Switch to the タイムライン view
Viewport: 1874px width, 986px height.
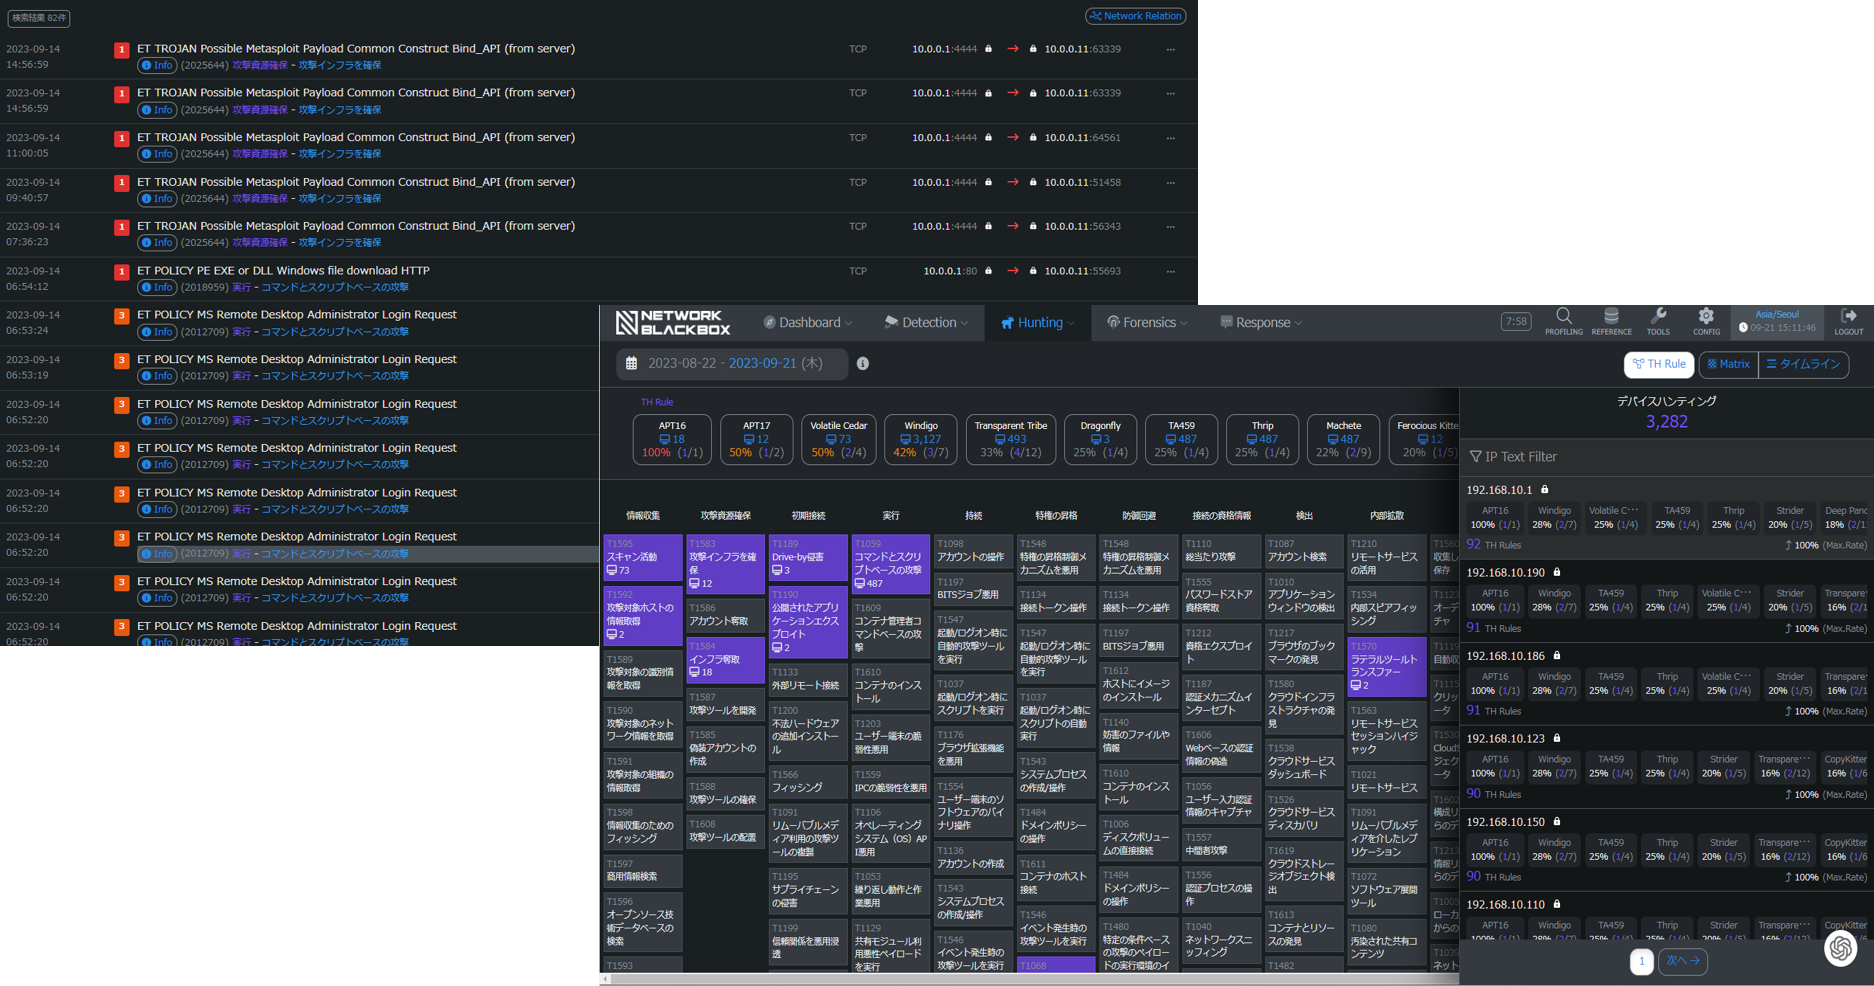[1803, 365]
